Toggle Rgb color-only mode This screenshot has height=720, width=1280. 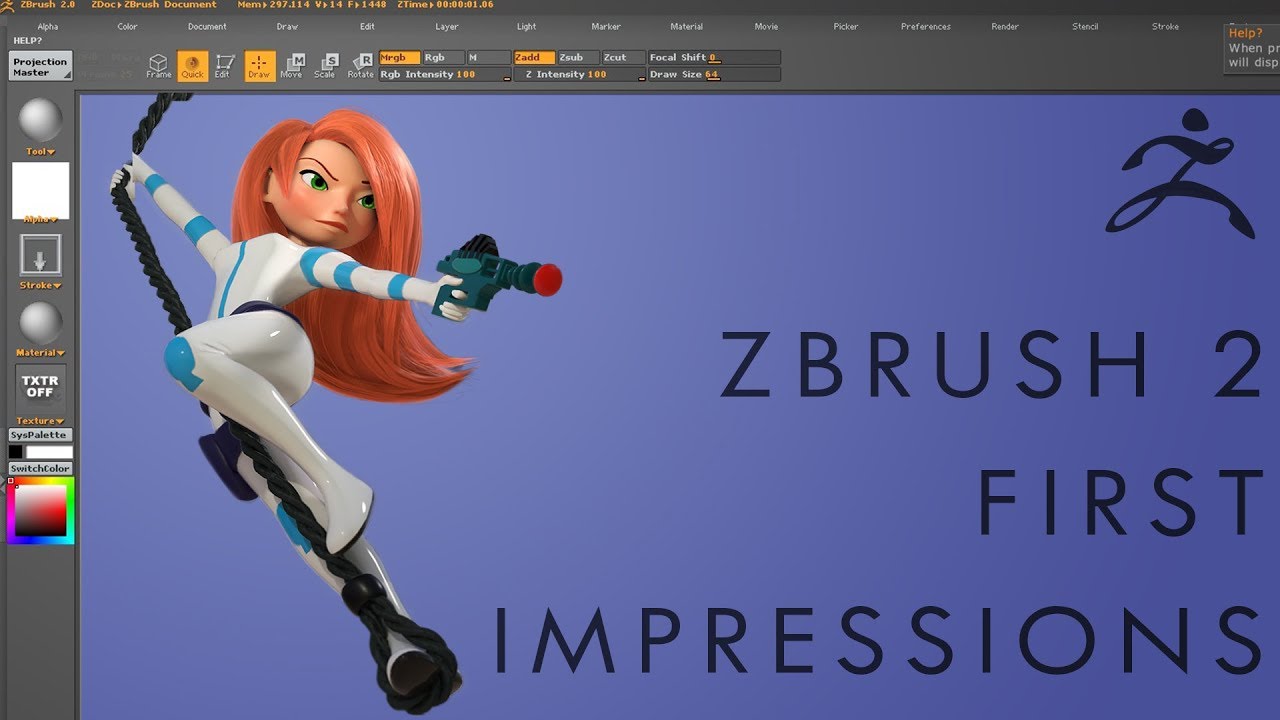tap(443, 58)
